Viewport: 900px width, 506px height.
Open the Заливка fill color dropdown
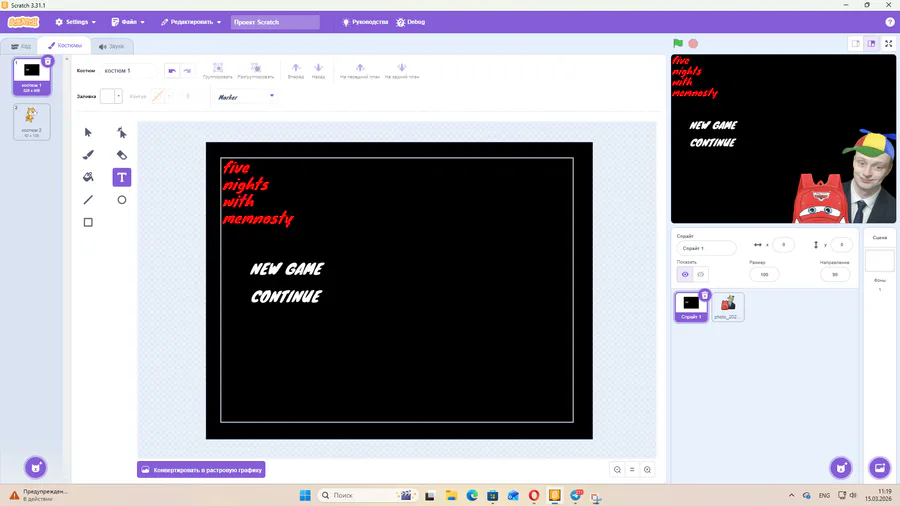click(x=111, y=96)
